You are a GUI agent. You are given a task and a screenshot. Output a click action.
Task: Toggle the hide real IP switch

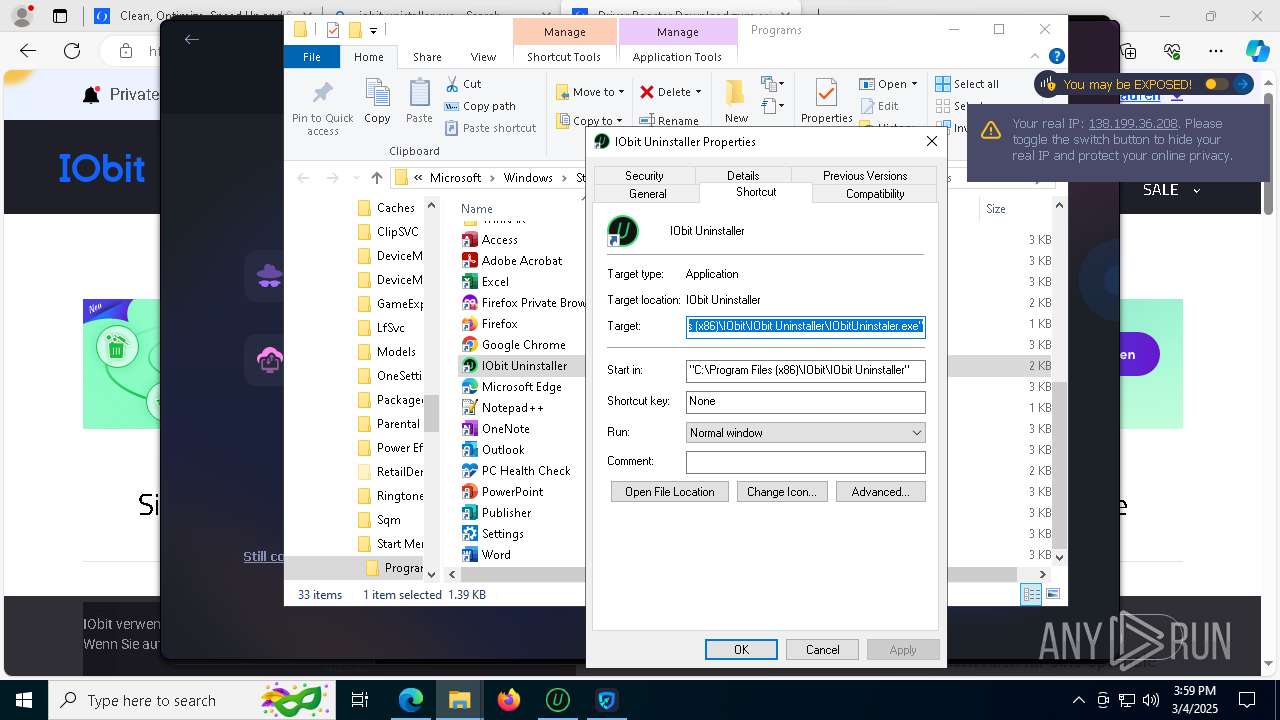click(1216, 85)
